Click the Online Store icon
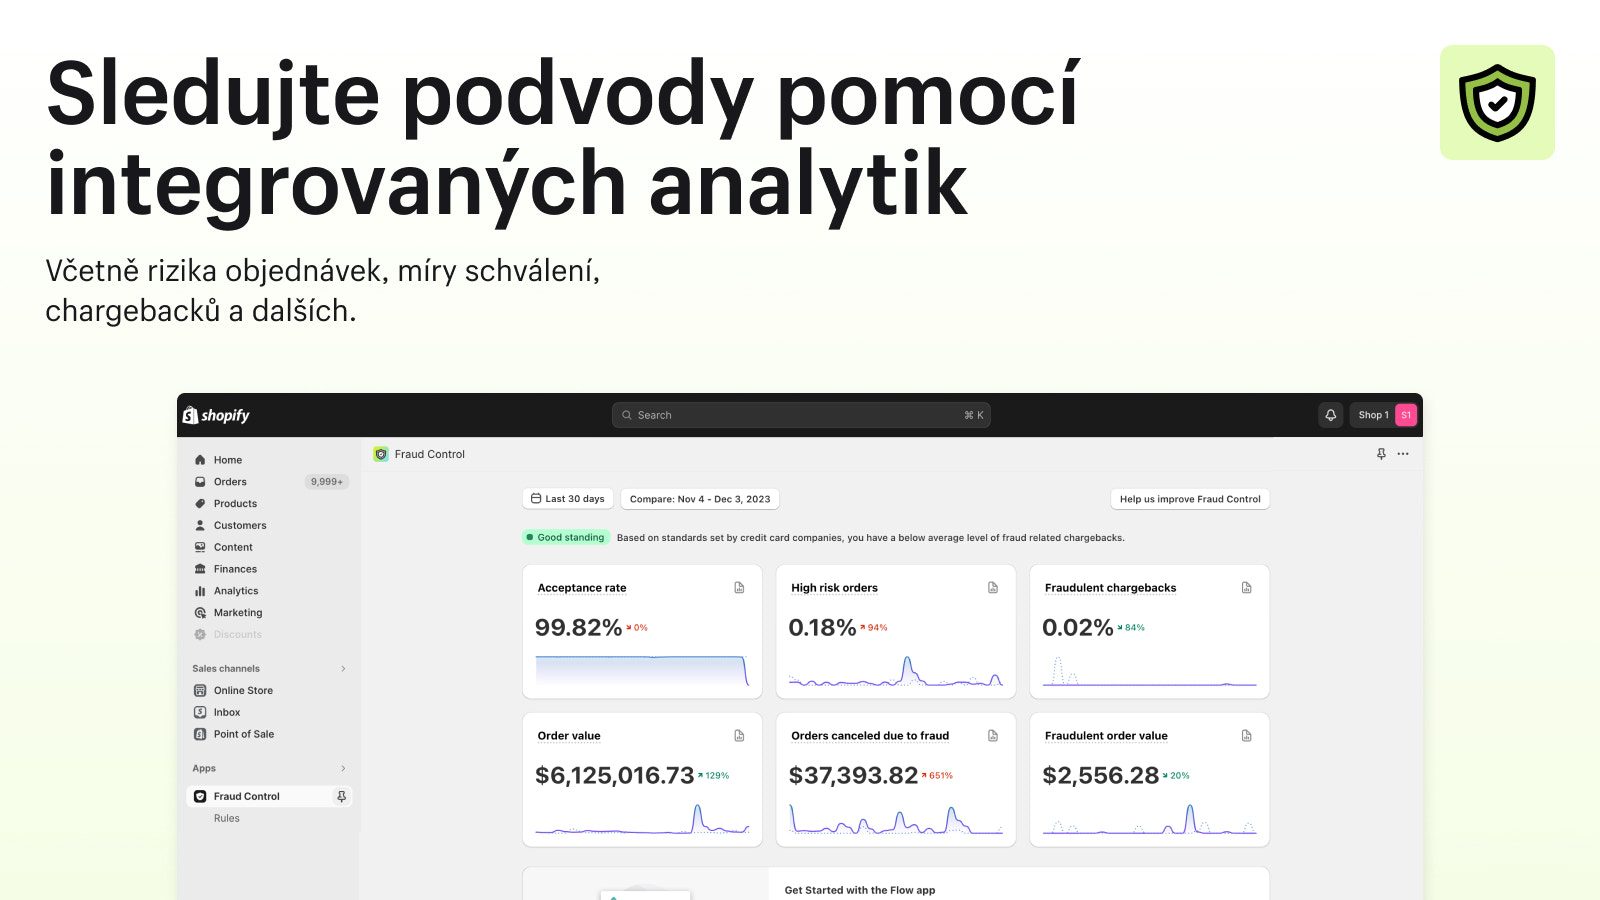This screenshot has width=1600, height=900. (x=200, y=691)
